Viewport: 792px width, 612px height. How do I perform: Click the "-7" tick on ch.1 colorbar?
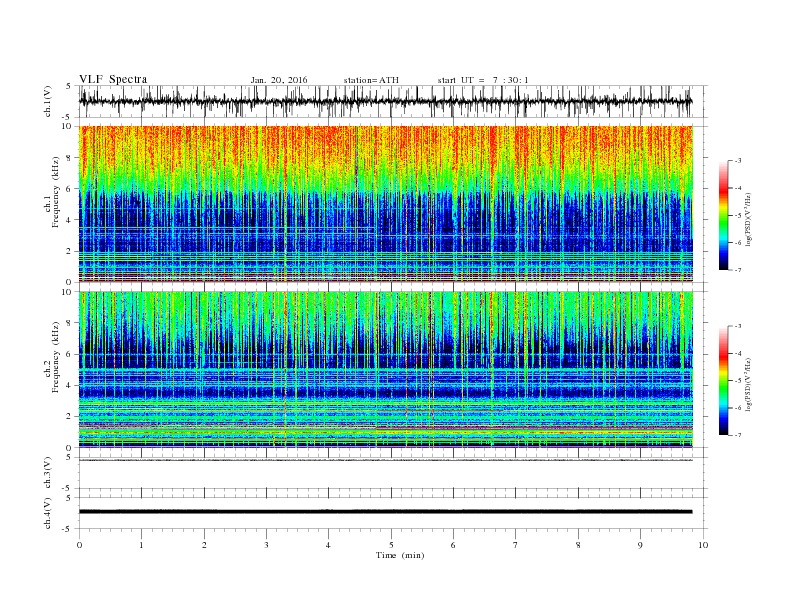point(737,270)
